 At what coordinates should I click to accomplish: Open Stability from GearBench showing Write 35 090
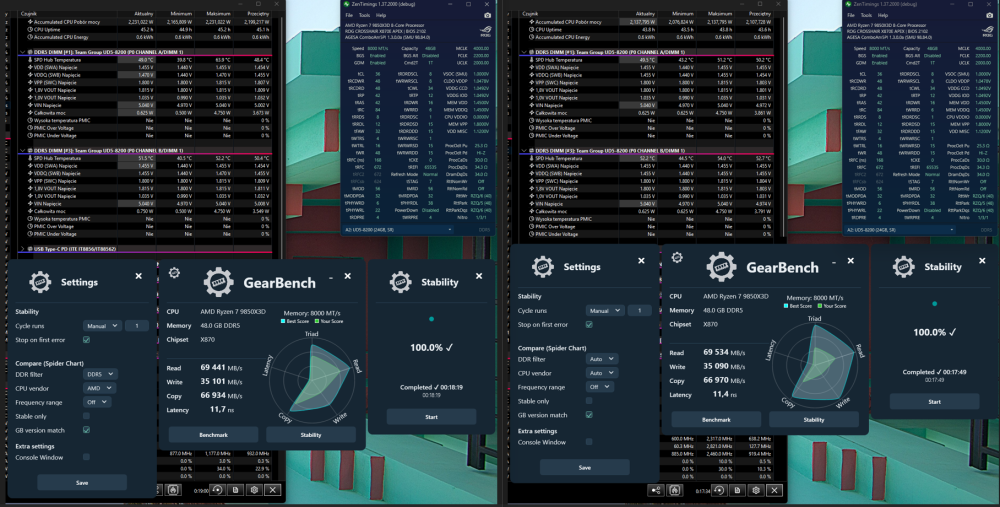(814, 420)
